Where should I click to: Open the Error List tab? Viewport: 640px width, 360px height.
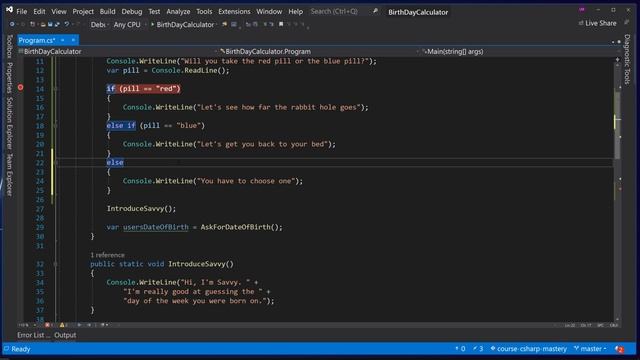pos(33,335)
